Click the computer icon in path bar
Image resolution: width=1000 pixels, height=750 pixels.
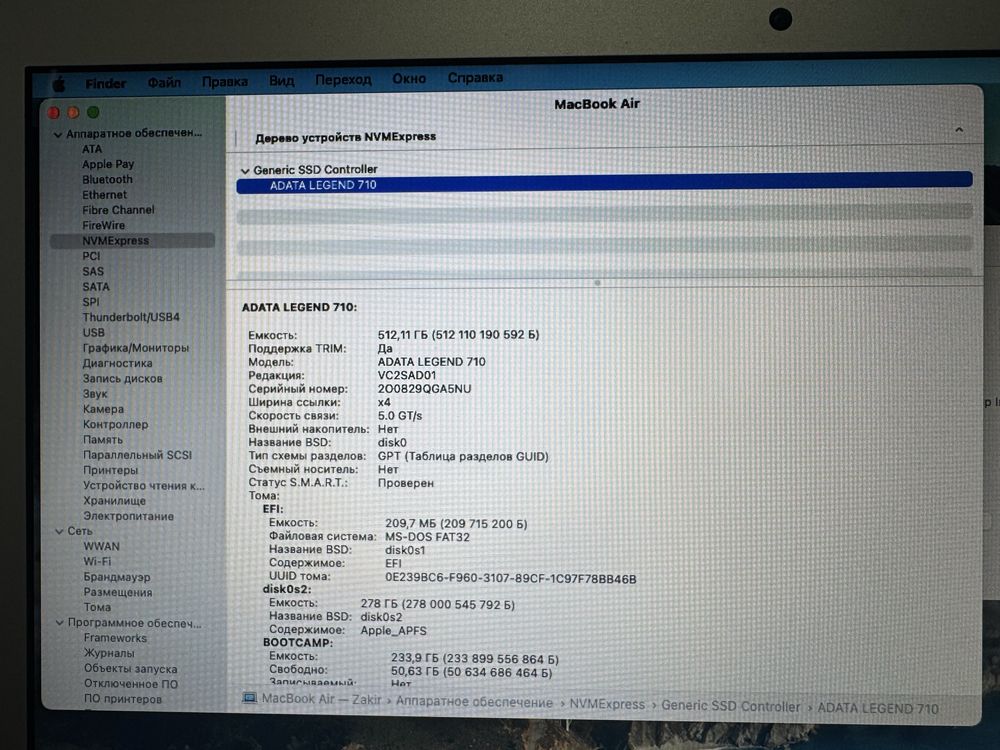[x=249, y=698]
